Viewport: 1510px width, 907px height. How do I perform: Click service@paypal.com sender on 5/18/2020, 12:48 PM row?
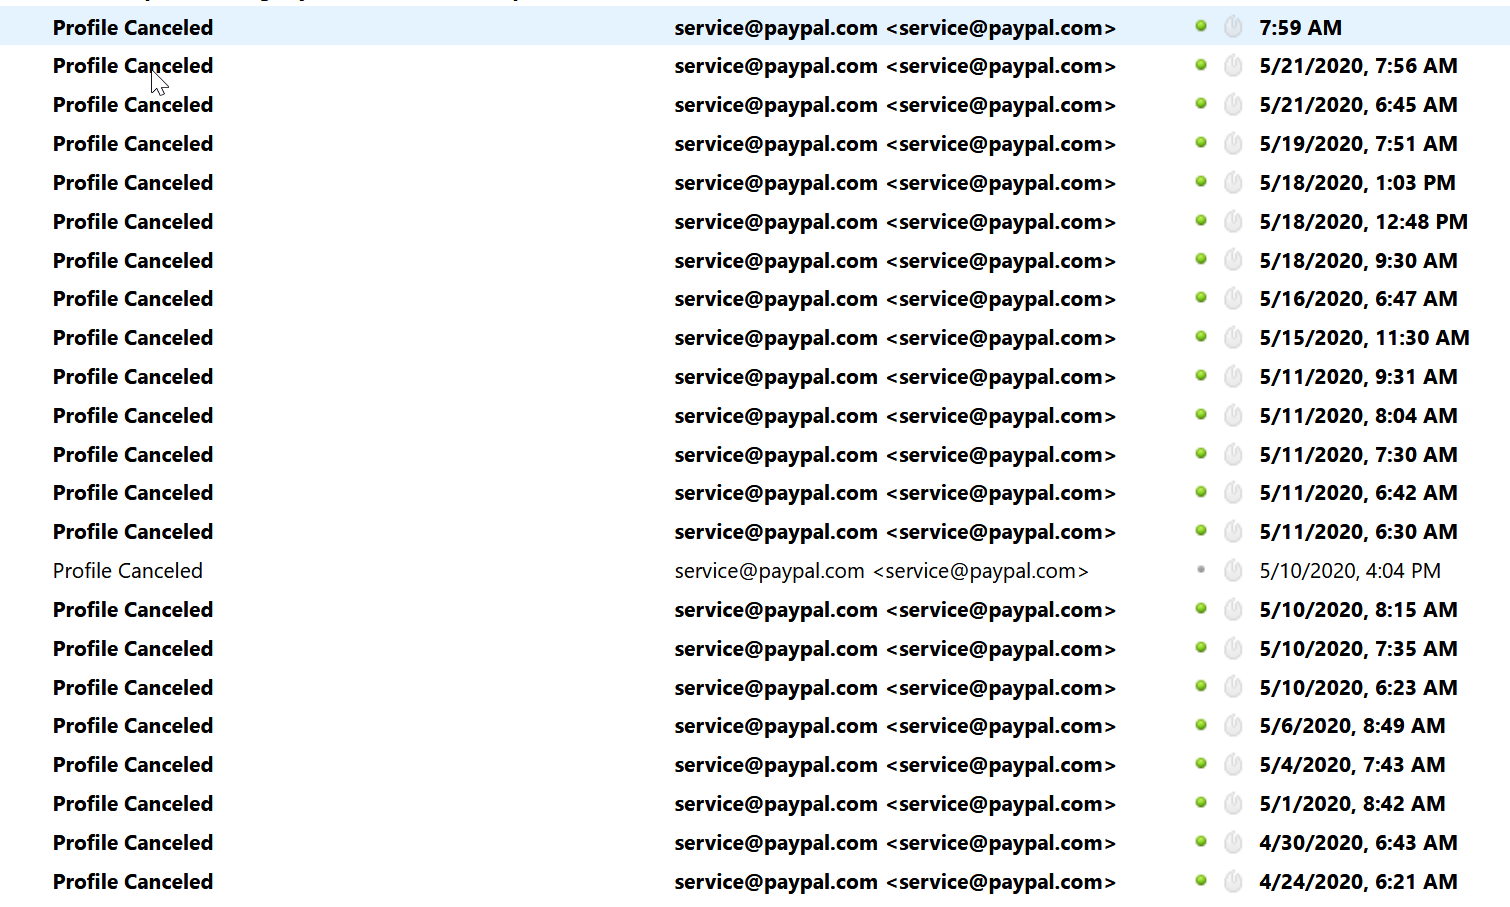(895, 222)
